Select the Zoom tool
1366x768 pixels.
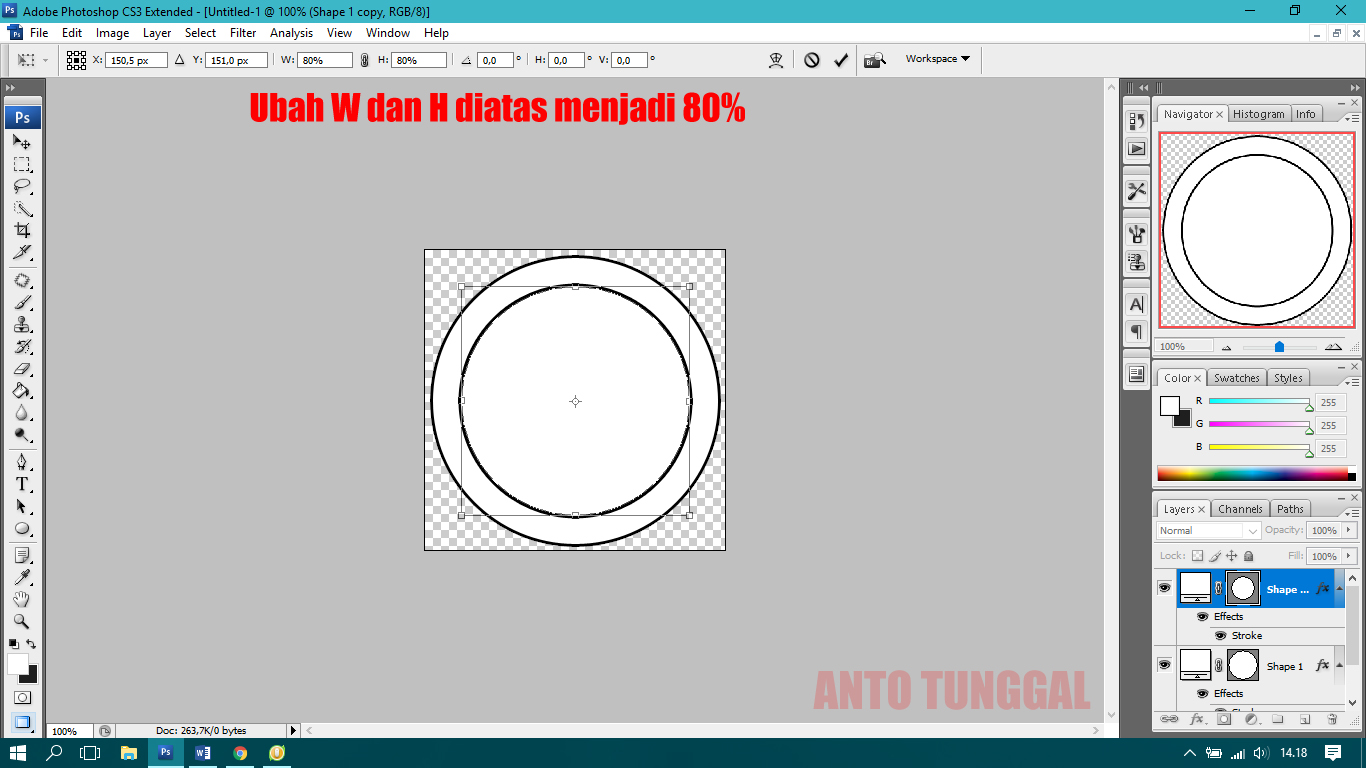pyautogui.click(x=22, y=621)
